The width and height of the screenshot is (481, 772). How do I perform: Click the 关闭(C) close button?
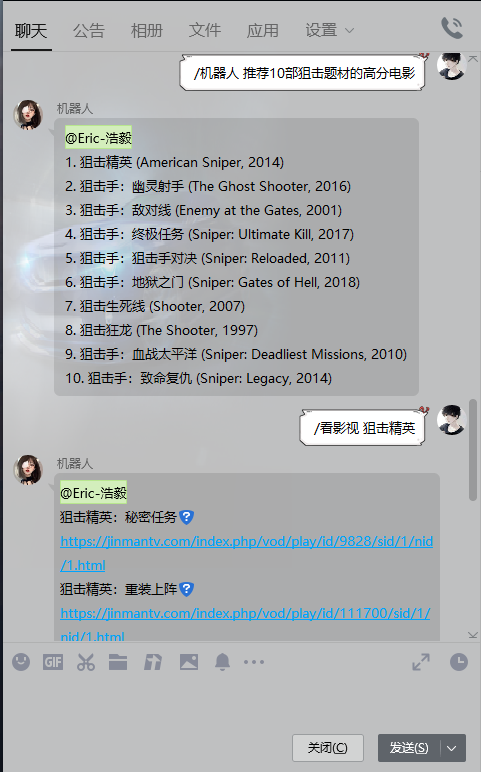point(328,748)
